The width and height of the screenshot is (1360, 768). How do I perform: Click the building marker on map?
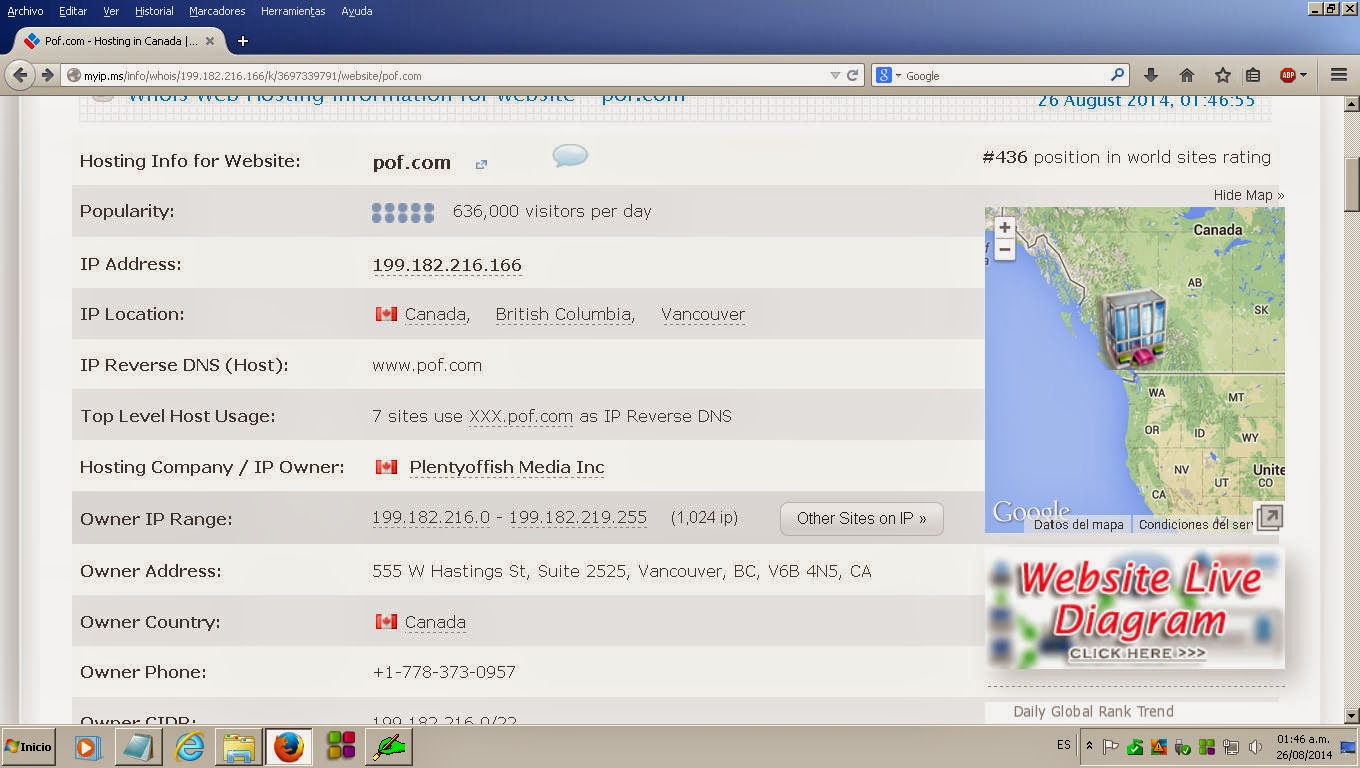[x=1134, y=327]
